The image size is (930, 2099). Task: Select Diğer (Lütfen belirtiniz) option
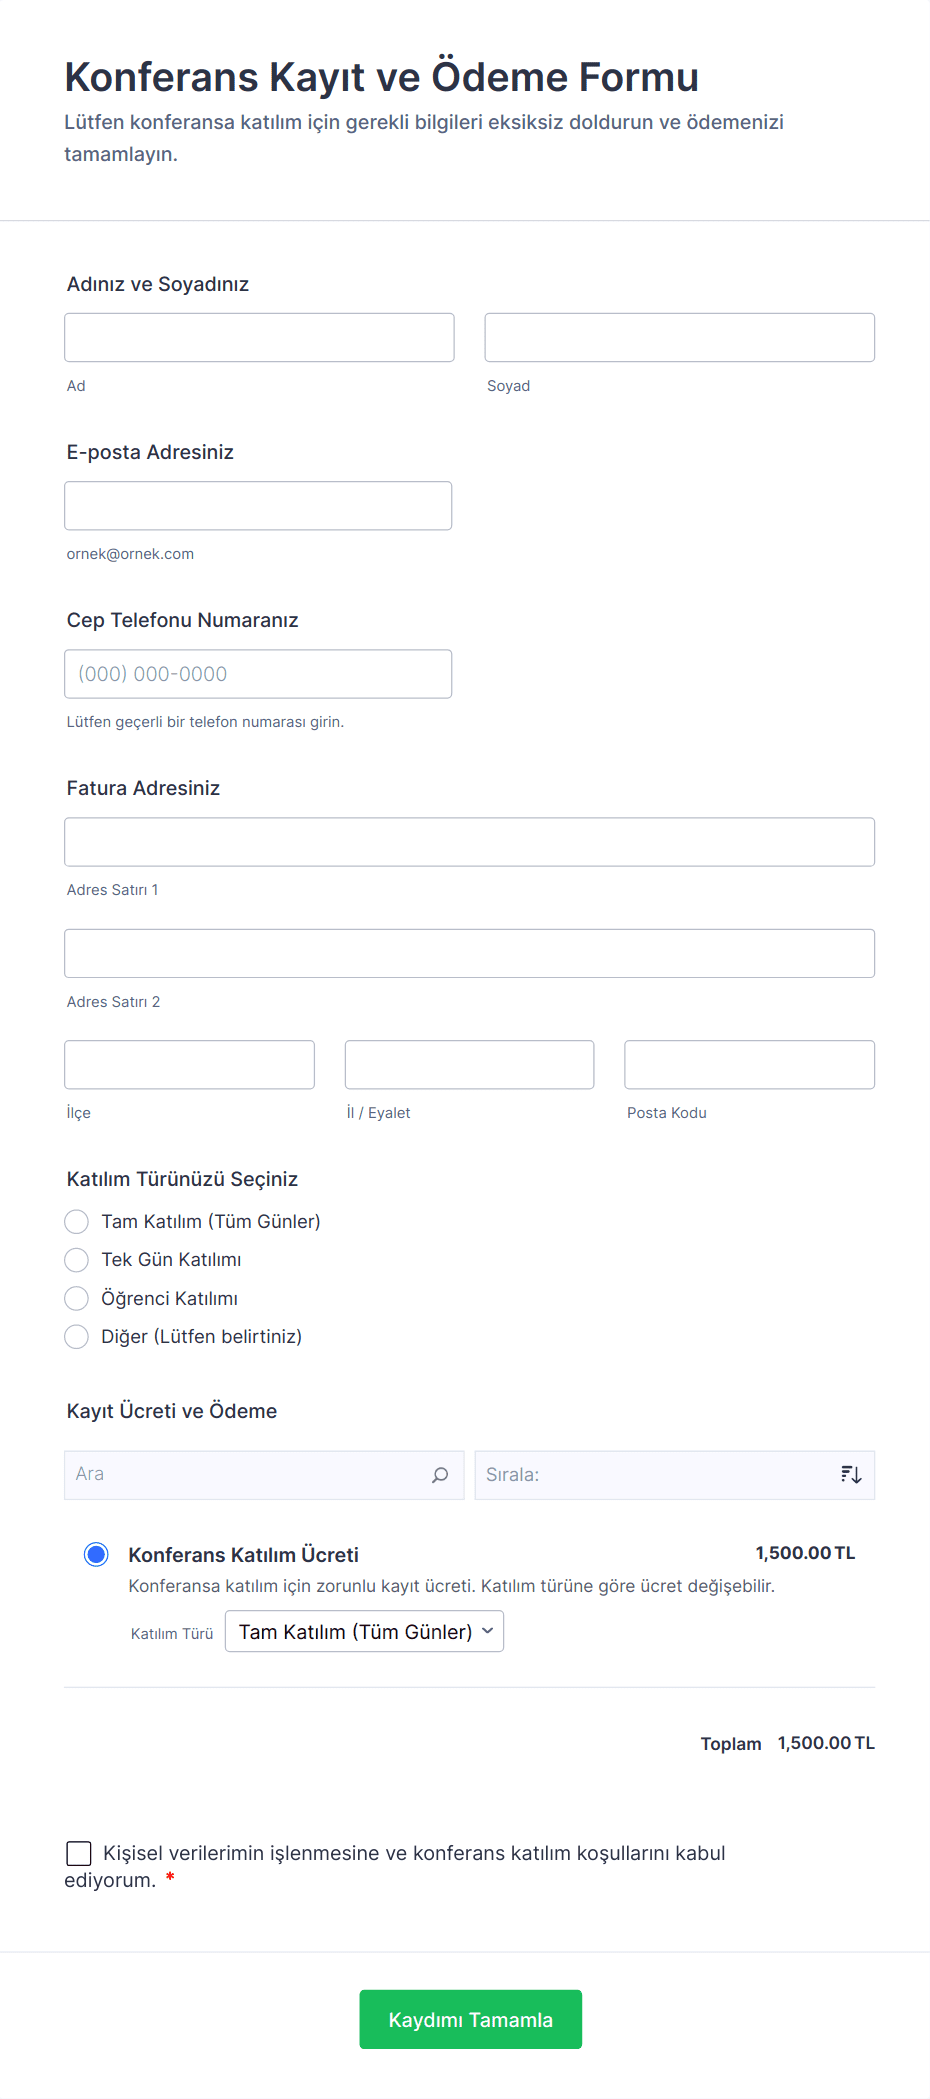(x=76, y=1336)
